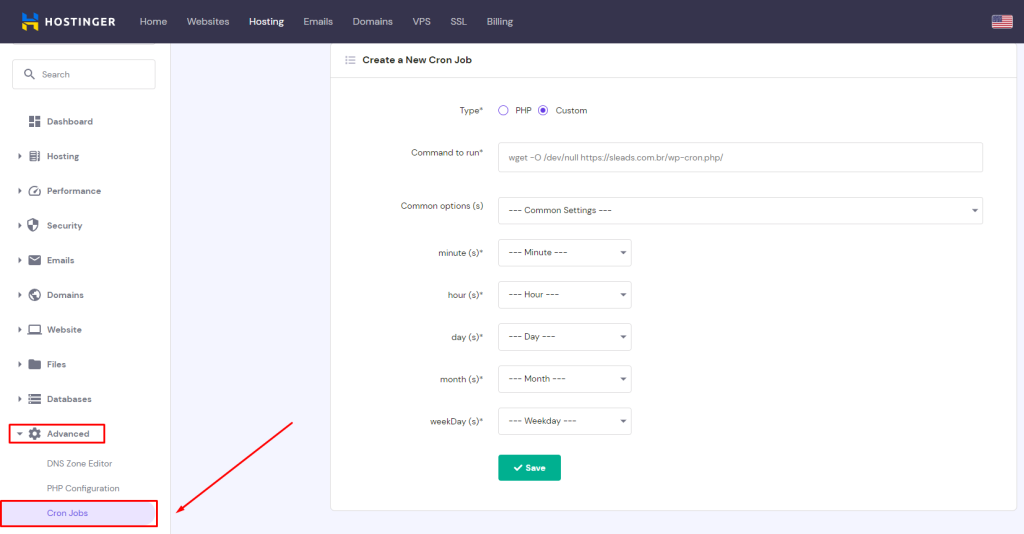This screenshot has width=1024, height=534.
Task: Go to VPS in the top menu
Action: [421, 21]
